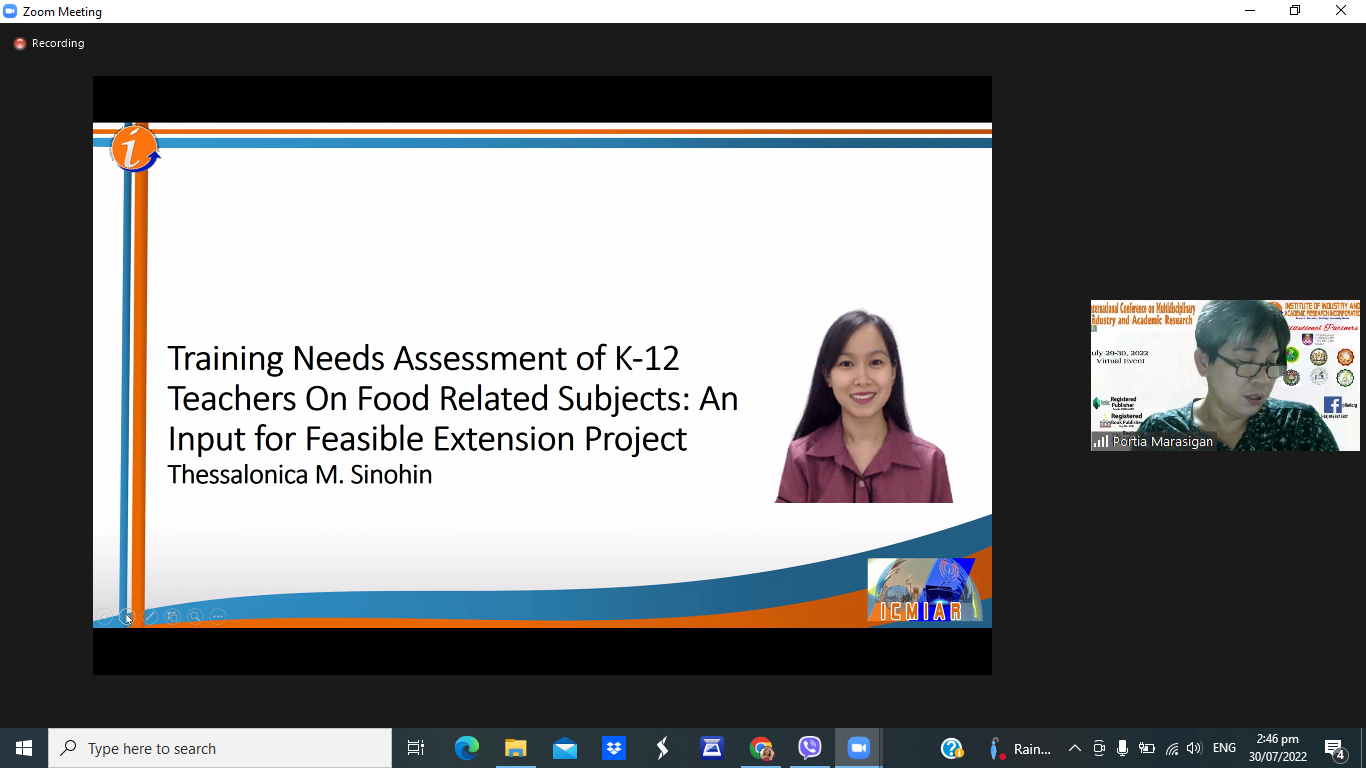The width and height of the screenshot is (1366, 768).
Task: Open more options ellipsis in slideshow controls
Action: click(218, 617)
